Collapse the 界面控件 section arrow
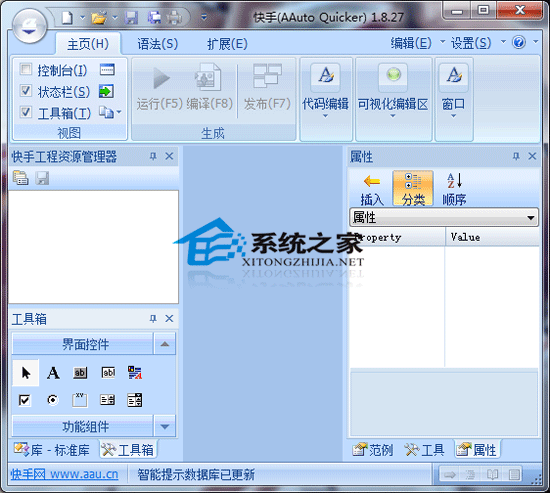 click(165, 344)
